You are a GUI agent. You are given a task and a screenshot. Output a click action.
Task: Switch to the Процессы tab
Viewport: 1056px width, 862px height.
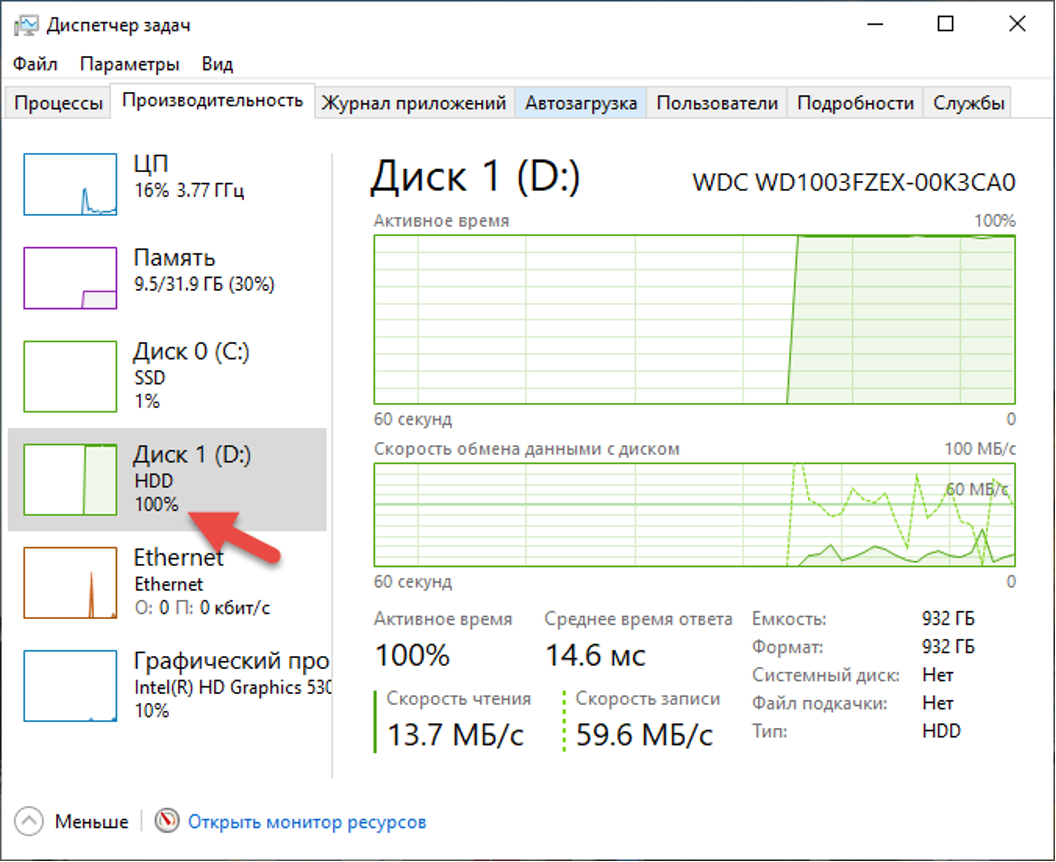tap(57, 101)
